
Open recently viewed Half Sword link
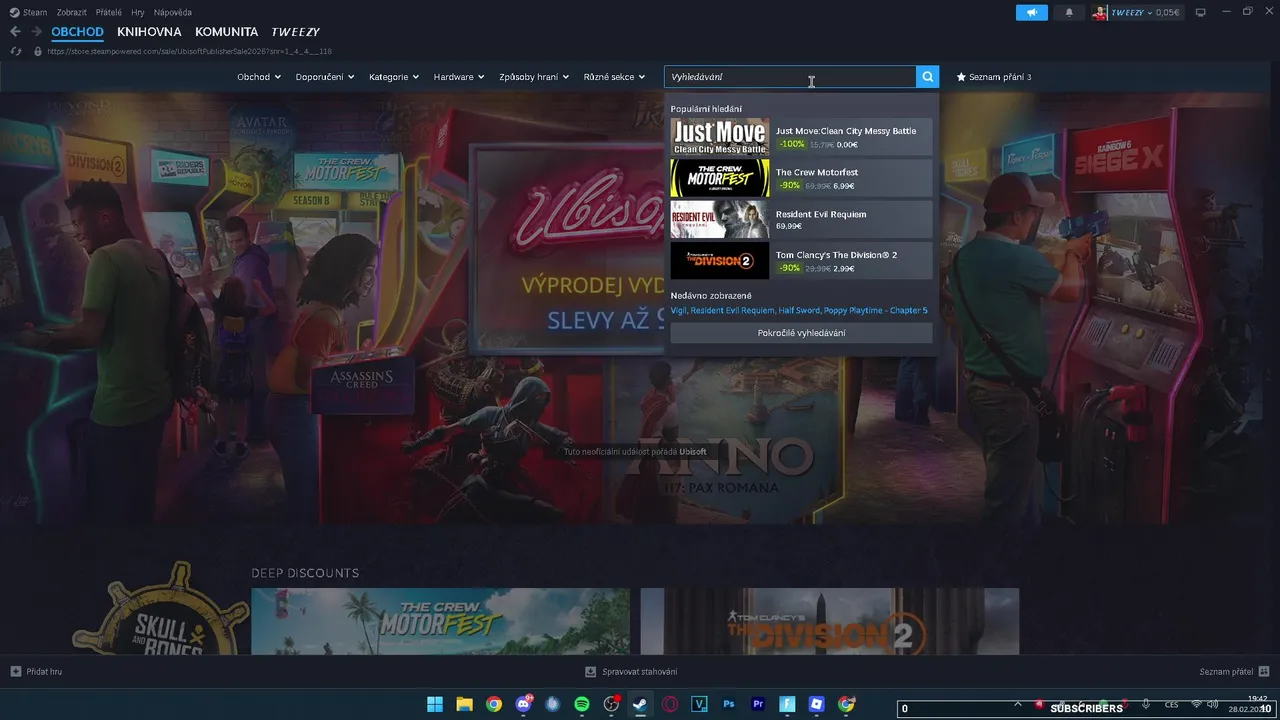(x=799, y=310)
